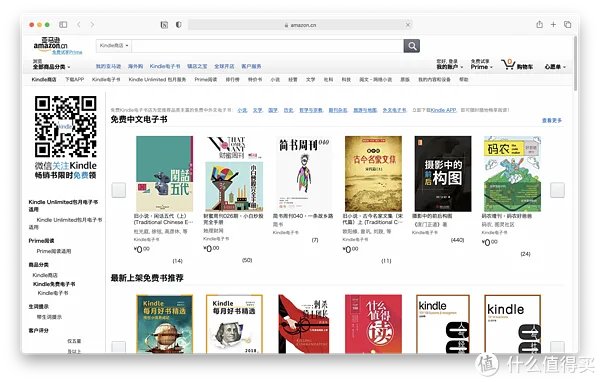Click the WeChat QR code image
This screenshot has height=382, width=600.
(65, 127)
